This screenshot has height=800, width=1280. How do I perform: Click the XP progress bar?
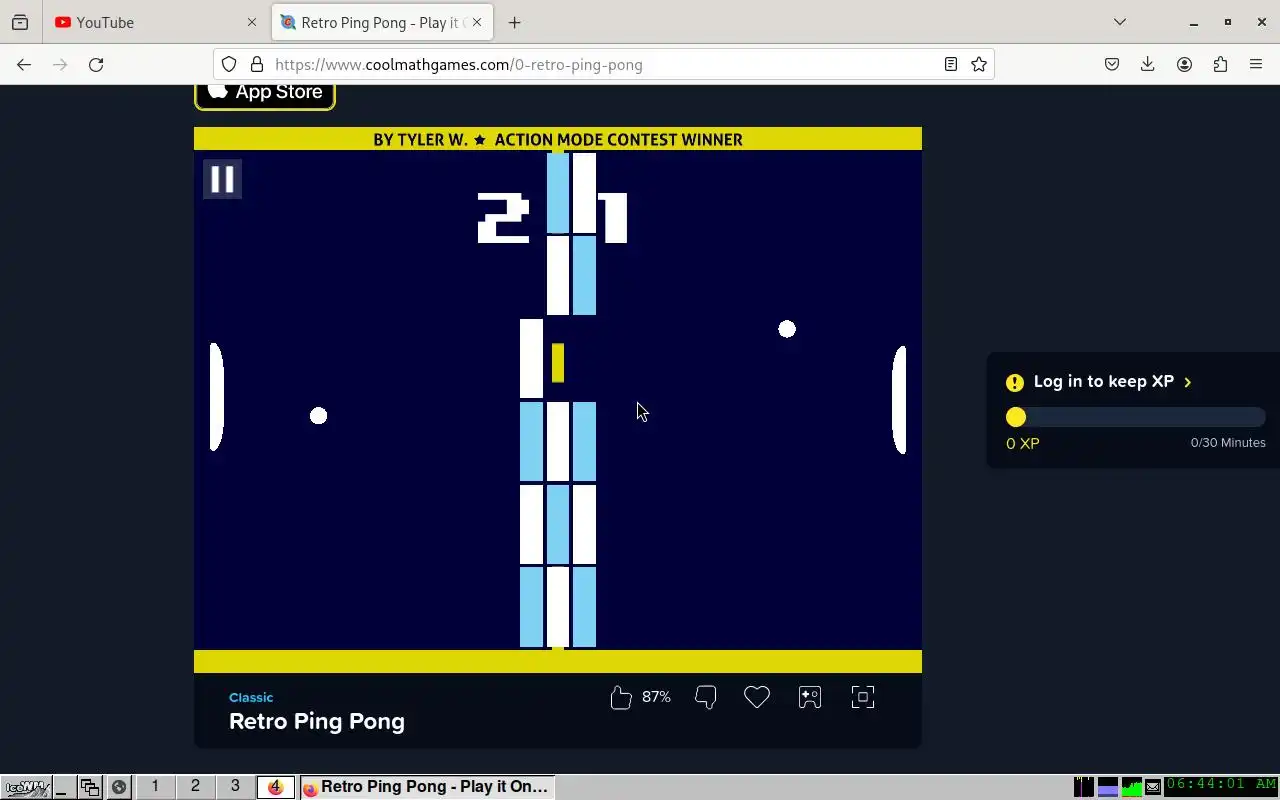1136,417
